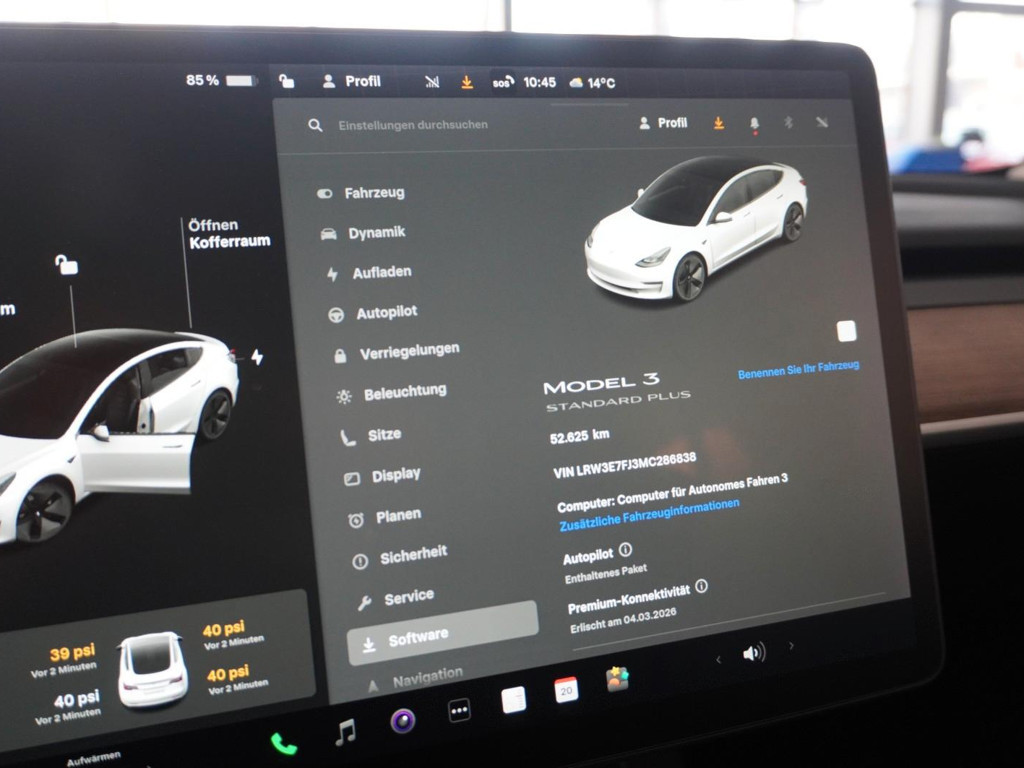This screenshot has height=768, width=1024.
Task: Open the notification bell icon
Action: (753, 124)
